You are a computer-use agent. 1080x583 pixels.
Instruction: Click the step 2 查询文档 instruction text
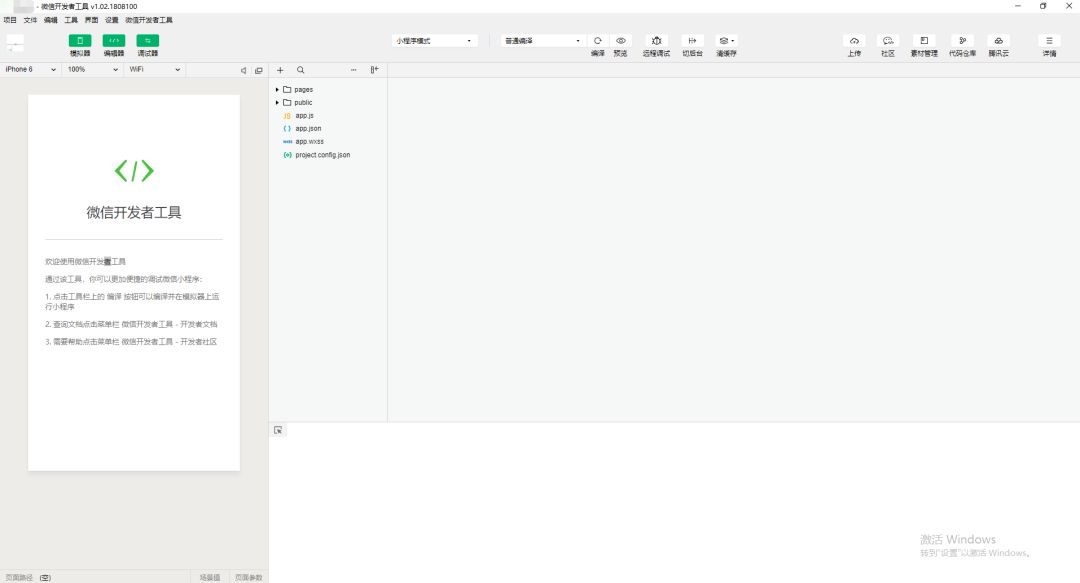[131, 324]
